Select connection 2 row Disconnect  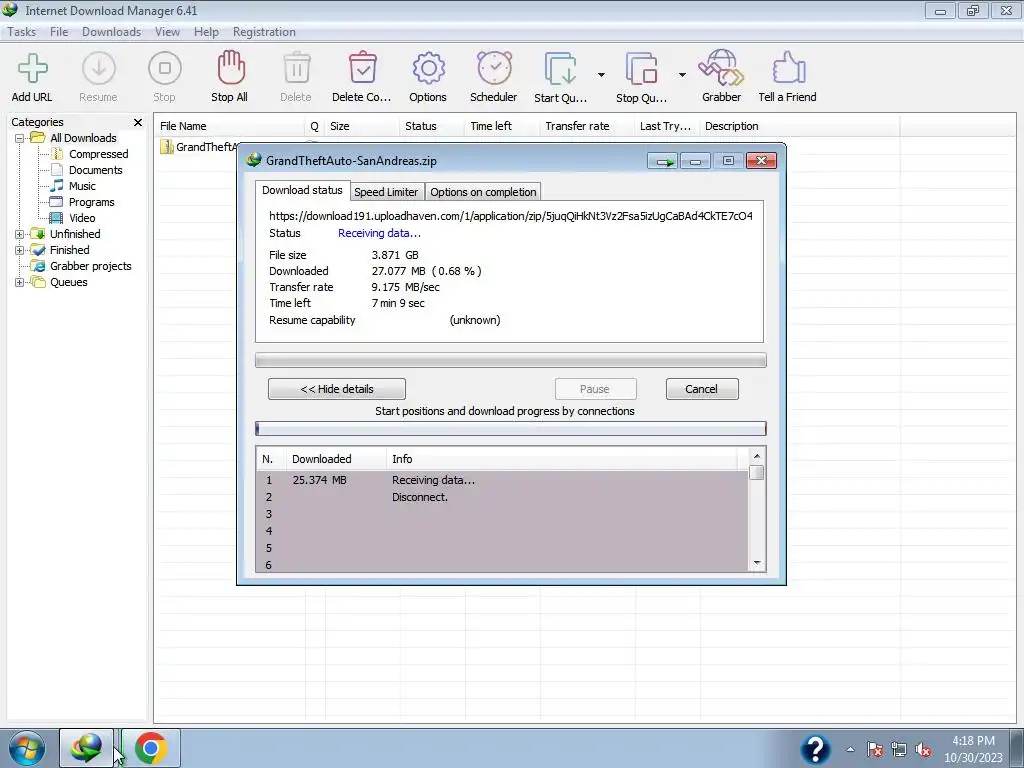coord(502,497)
